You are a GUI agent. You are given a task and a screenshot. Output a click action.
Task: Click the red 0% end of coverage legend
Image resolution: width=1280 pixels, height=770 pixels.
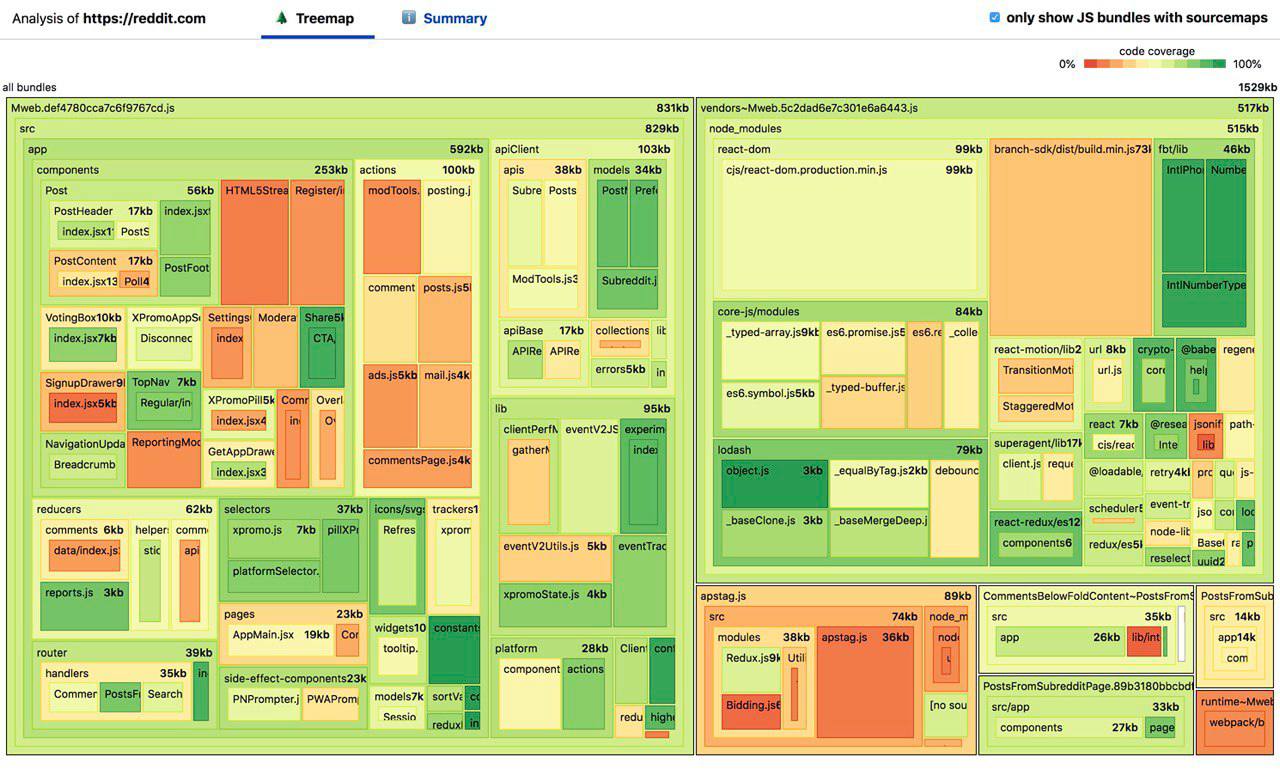[1090, 64]
